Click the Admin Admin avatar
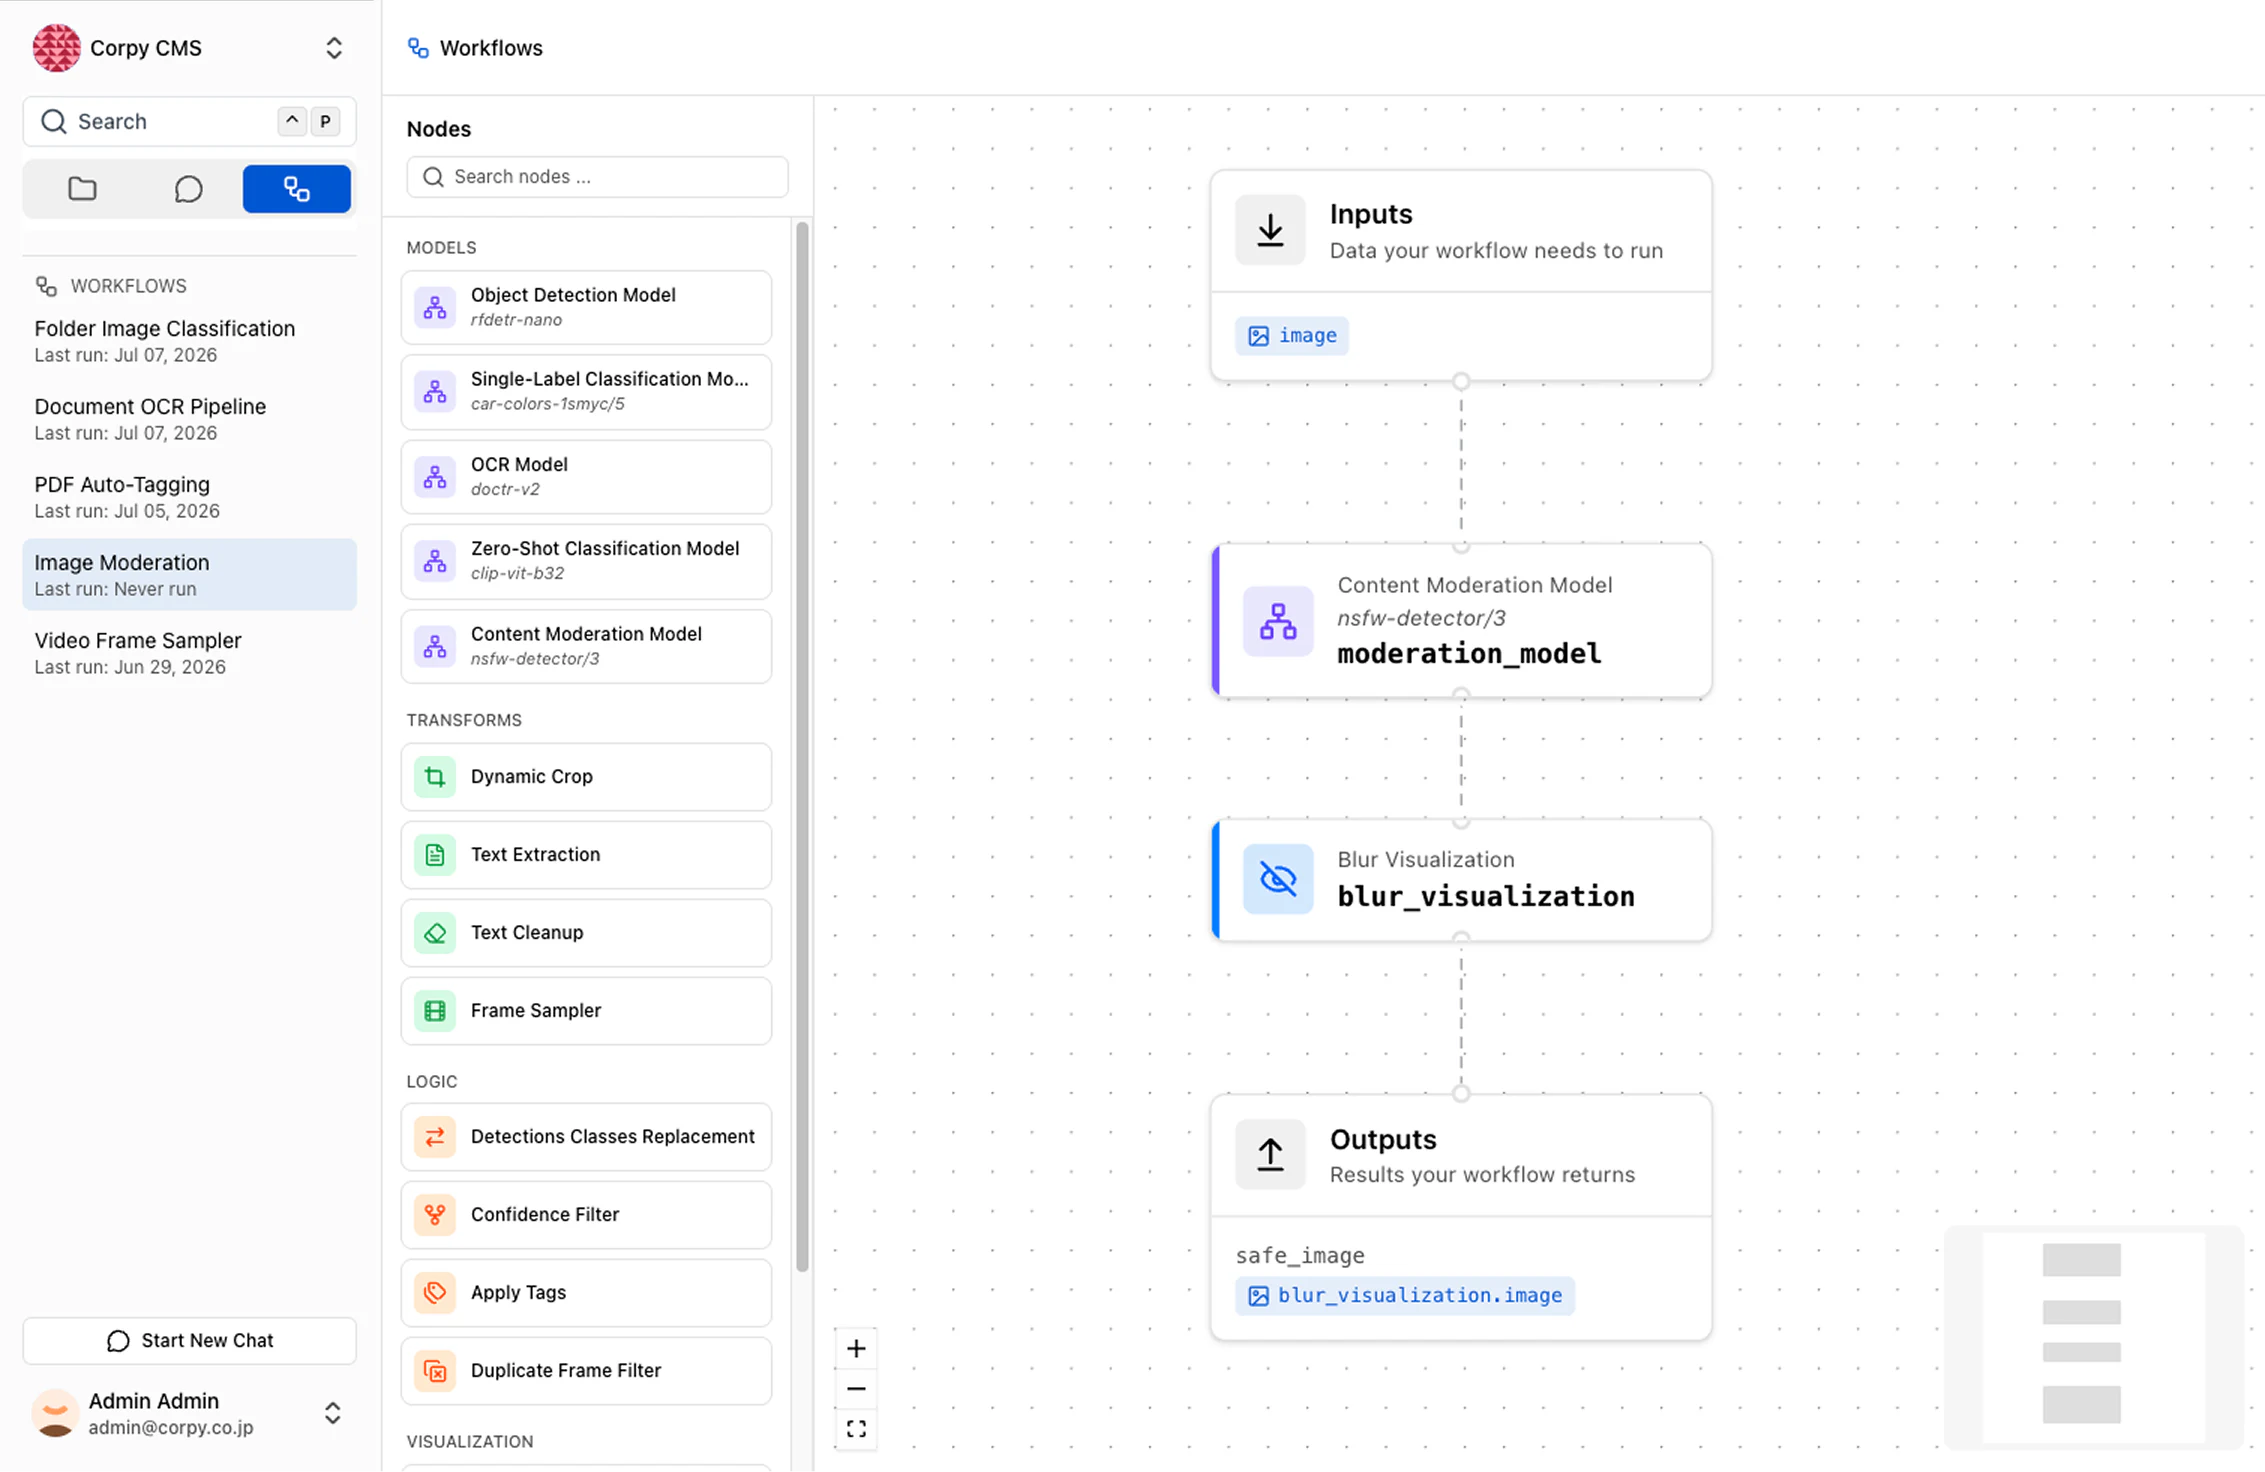 tap(55, 1412)
